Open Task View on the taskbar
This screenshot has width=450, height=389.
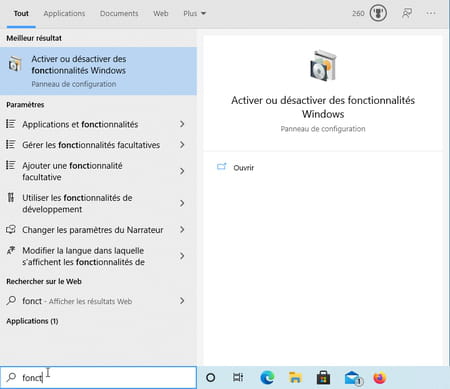pos(238,378)
